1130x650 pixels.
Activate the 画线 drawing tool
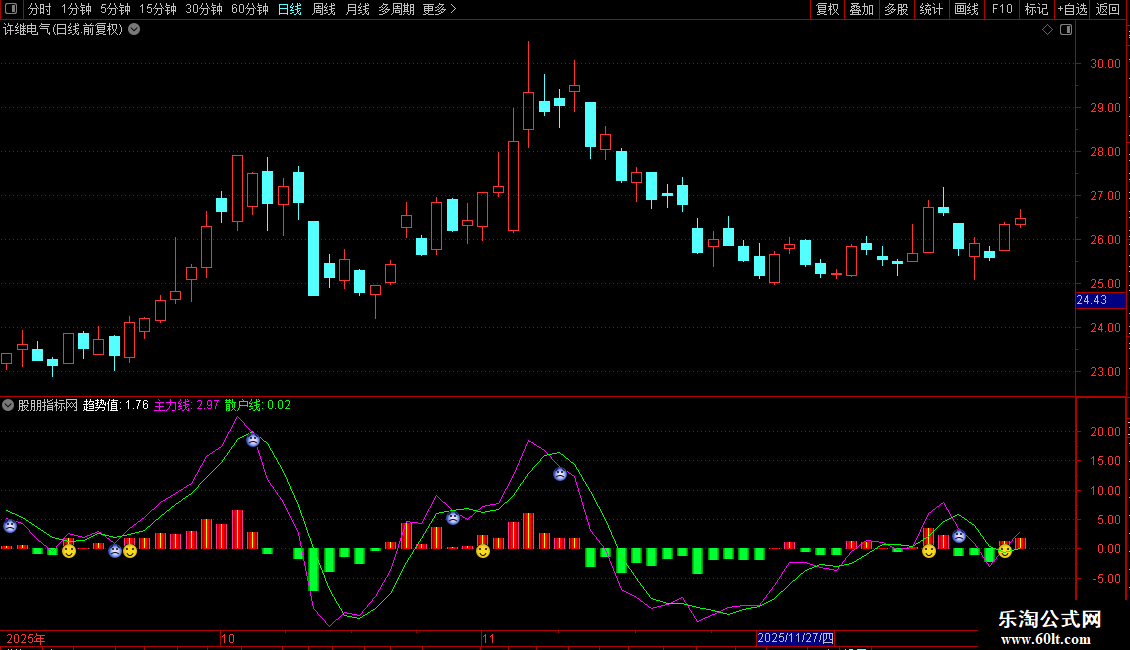click(x=966, y=9)
